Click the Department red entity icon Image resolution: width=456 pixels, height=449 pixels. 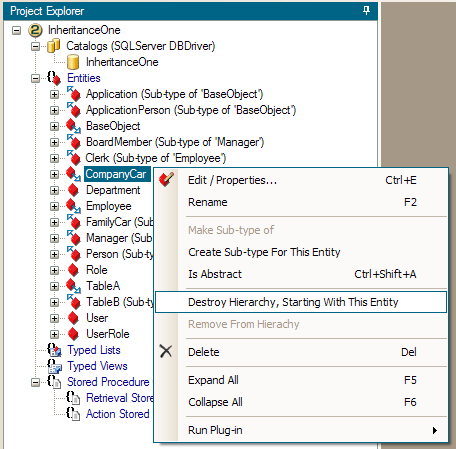pyautogui.click(x=73, y=190)
